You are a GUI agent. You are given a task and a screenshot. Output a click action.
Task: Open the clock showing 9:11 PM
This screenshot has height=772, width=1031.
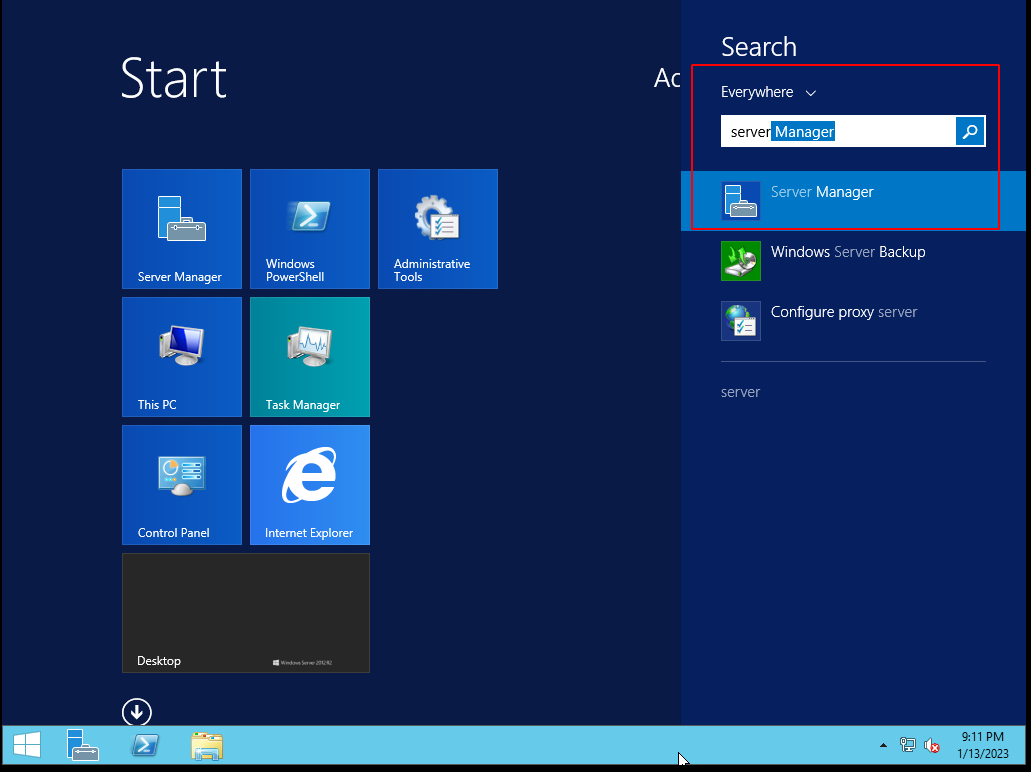pyautogui.click(x=982, y=745)
